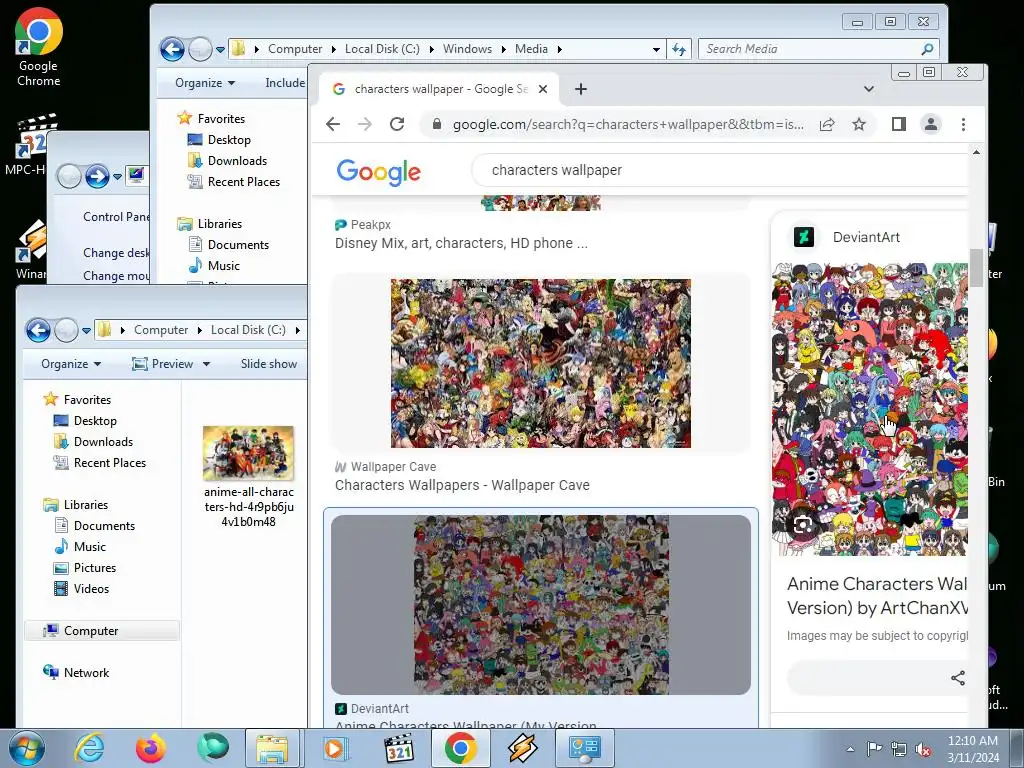The width and height of the screenshot is (1024, 768).
Task: Select the characters wallpaper Google tab
Action: (x=438, y=89)
